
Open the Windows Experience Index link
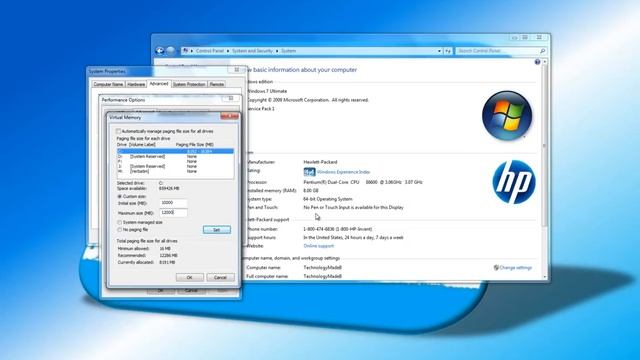click(343, 172)
